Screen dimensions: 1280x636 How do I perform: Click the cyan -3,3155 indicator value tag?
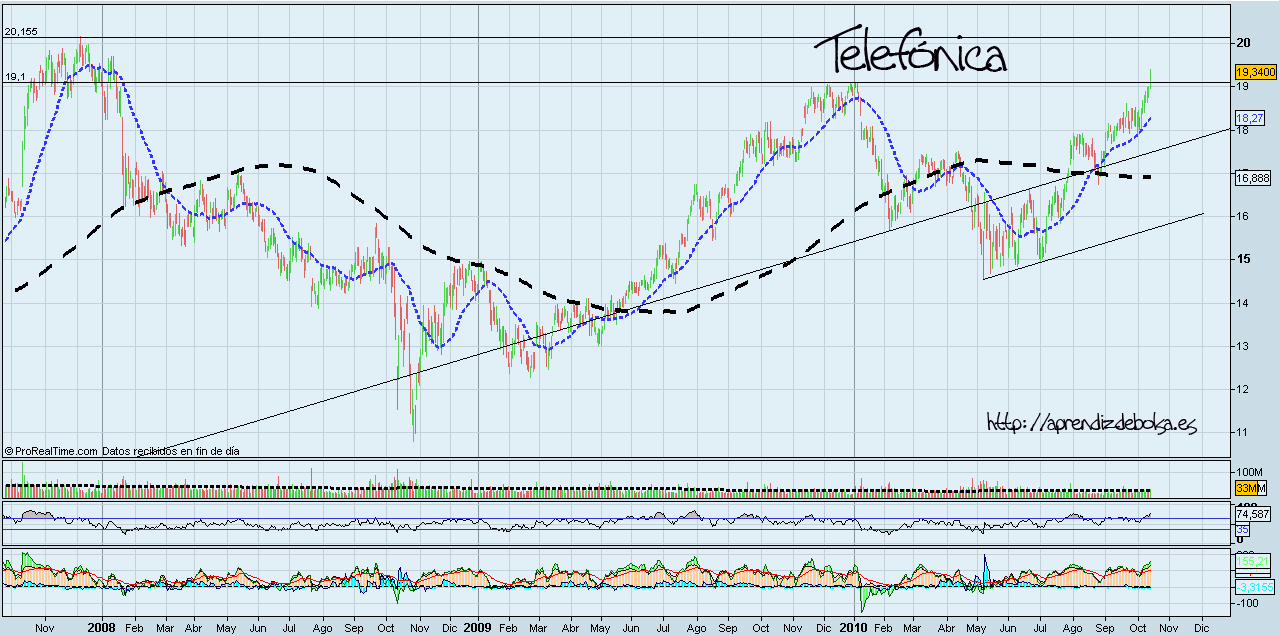click(1253, 586)
